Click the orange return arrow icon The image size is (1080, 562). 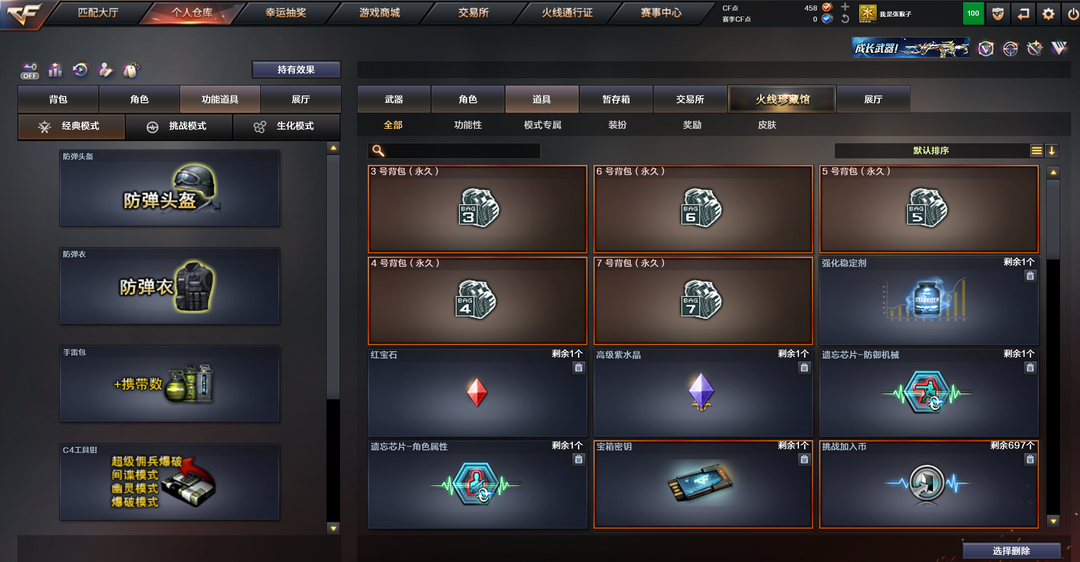pos(1023,13)
